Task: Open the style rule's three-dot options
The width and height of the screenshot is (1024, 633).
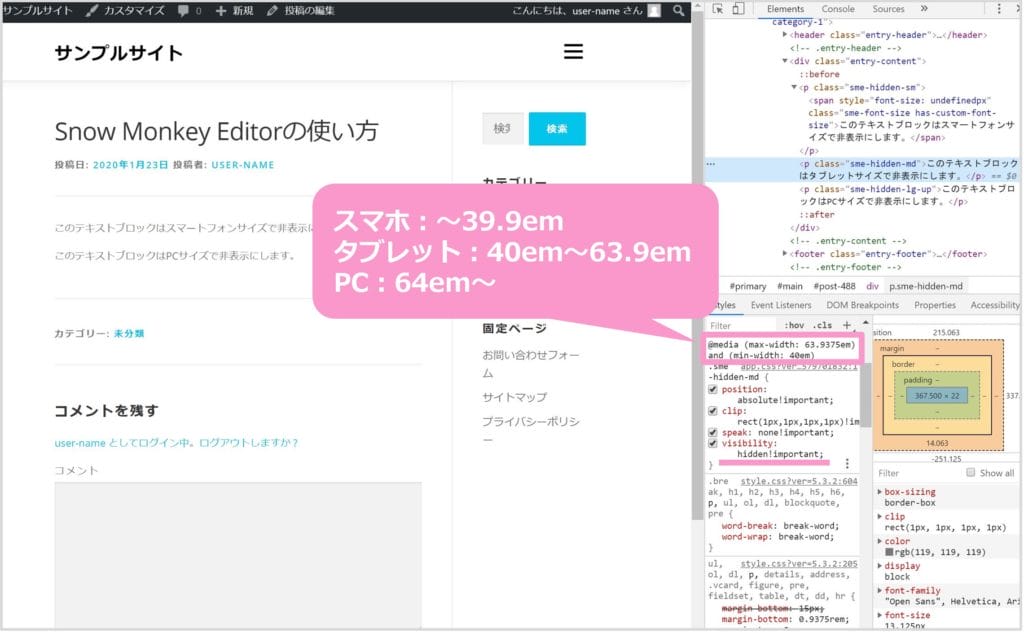Action: click(847, 464)
